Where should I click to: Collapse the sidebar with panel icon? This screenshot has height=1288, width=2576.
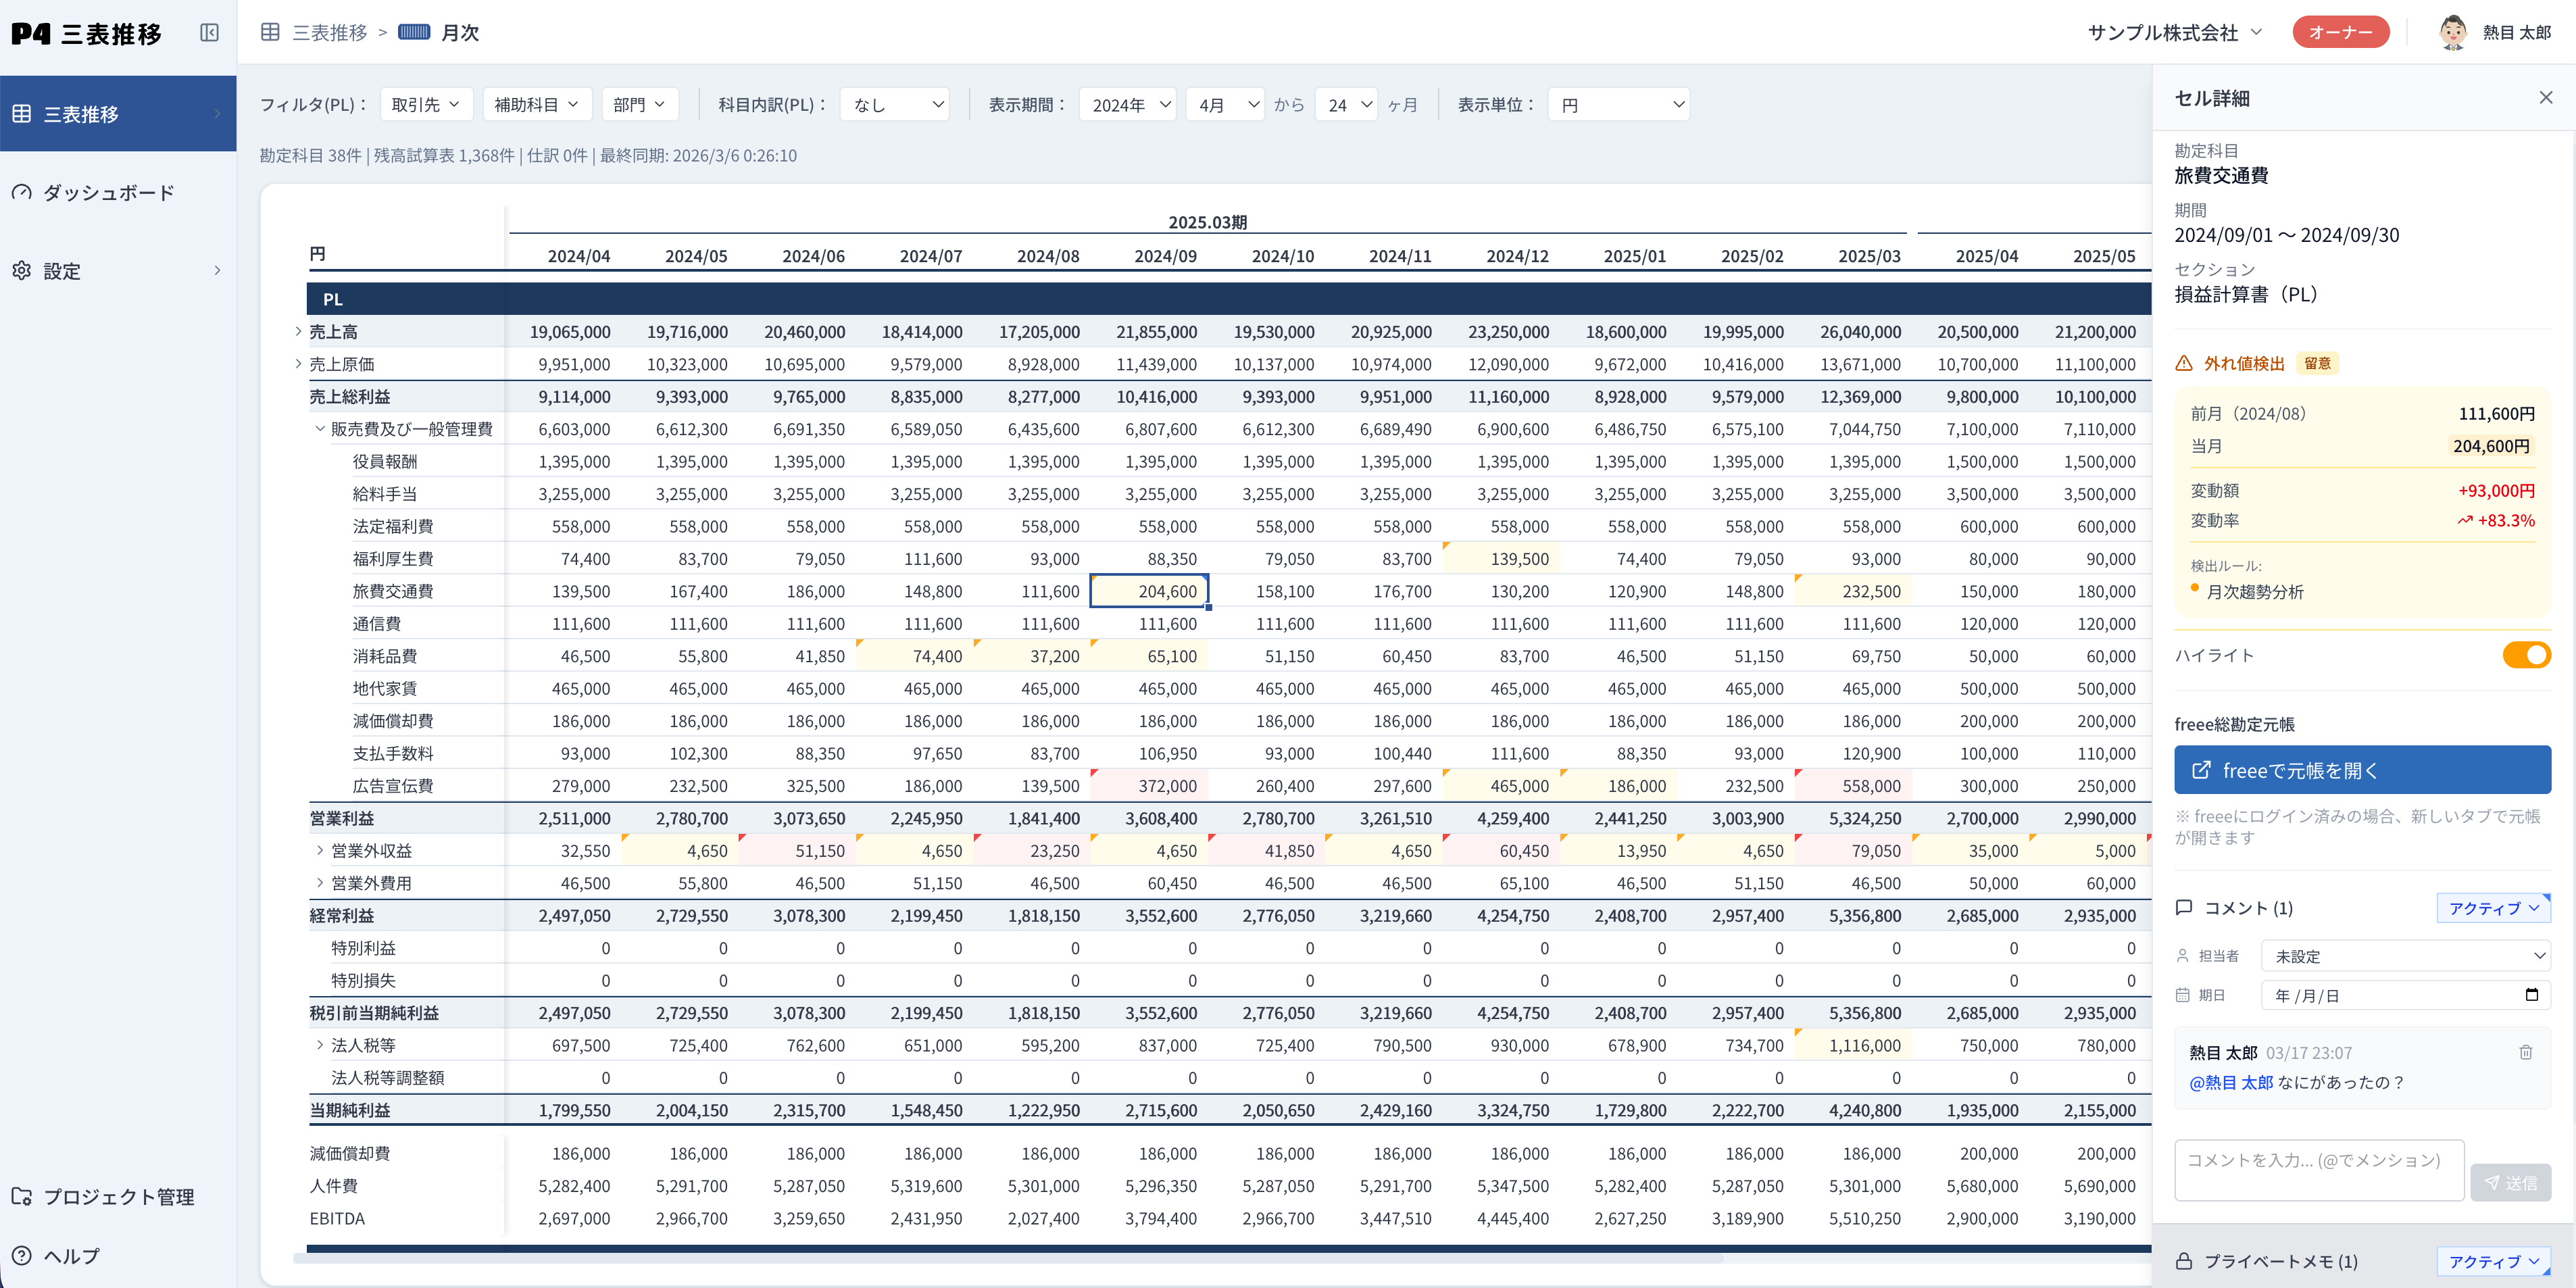pyautogui.click(x=209, y=33)
